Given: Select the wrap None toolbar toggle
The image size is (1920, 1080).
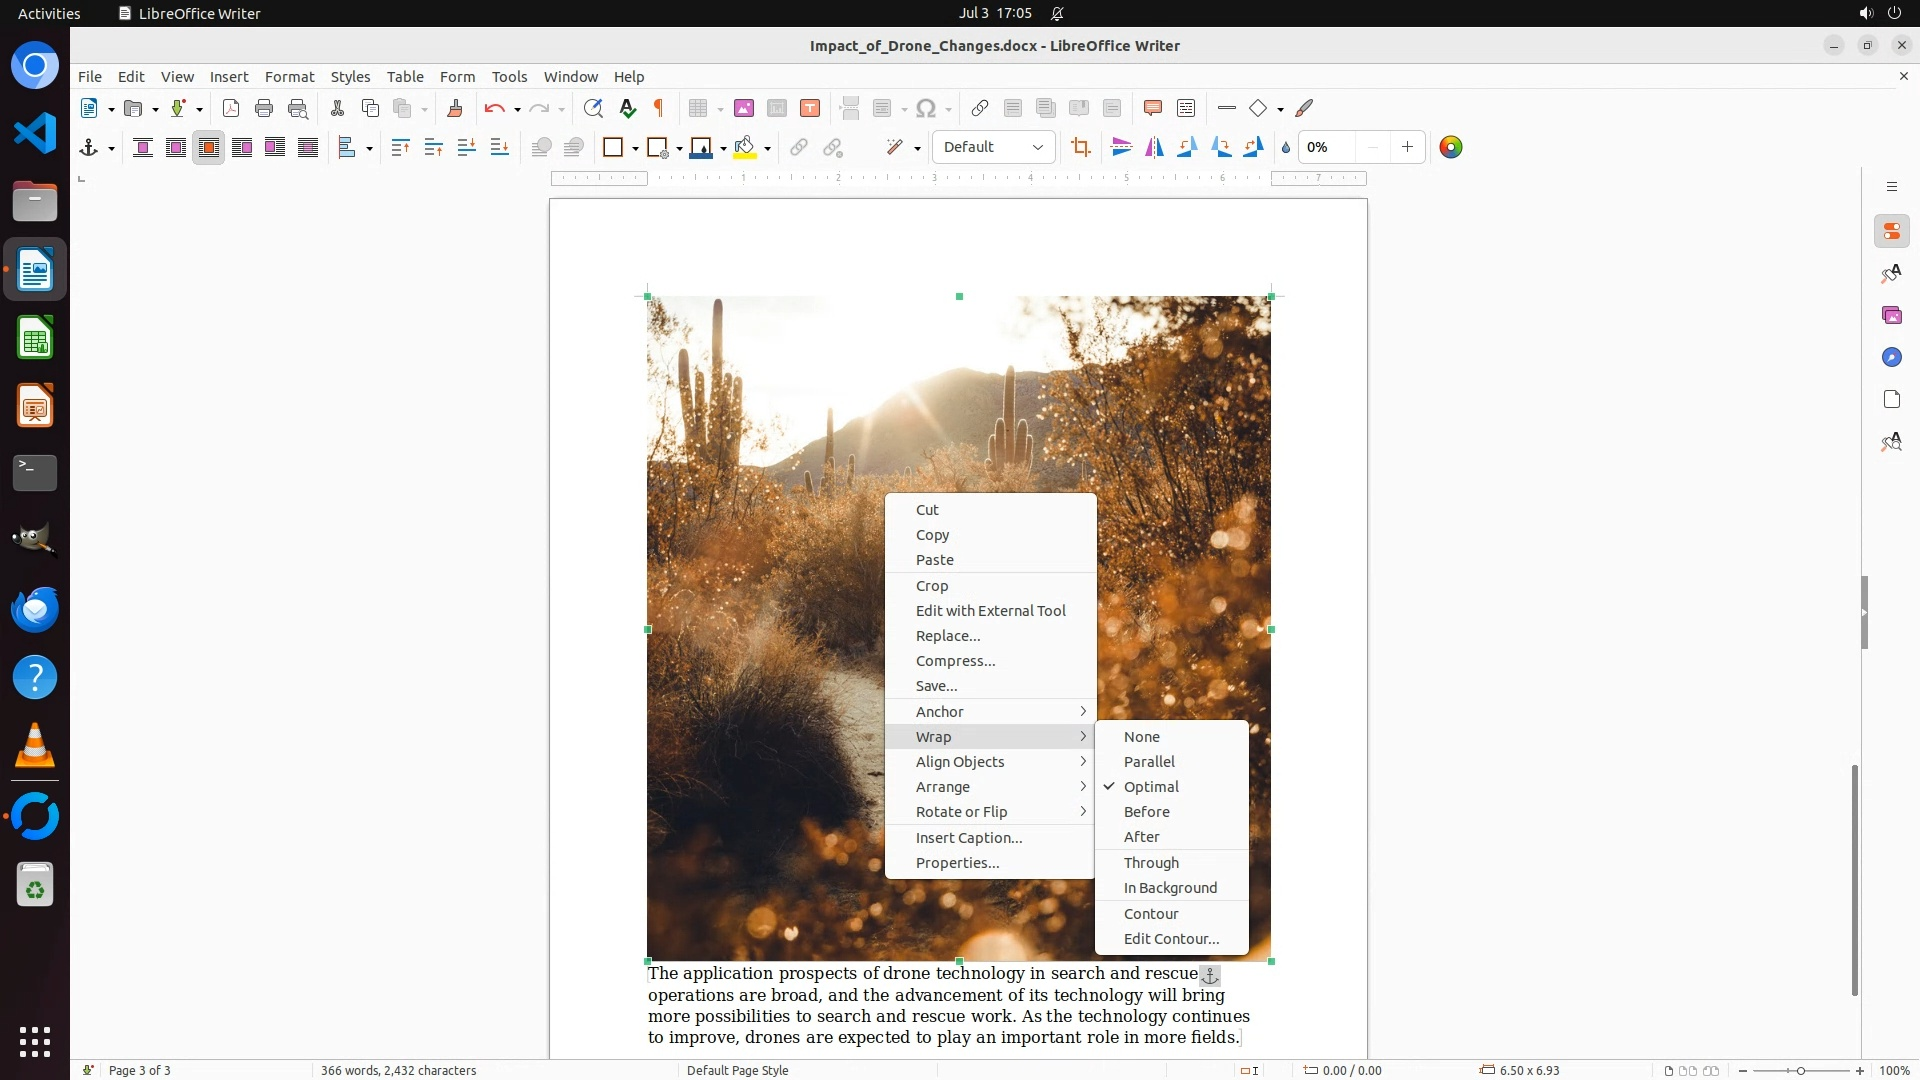Looking at the screenshot, I should (x=143, y=147).
